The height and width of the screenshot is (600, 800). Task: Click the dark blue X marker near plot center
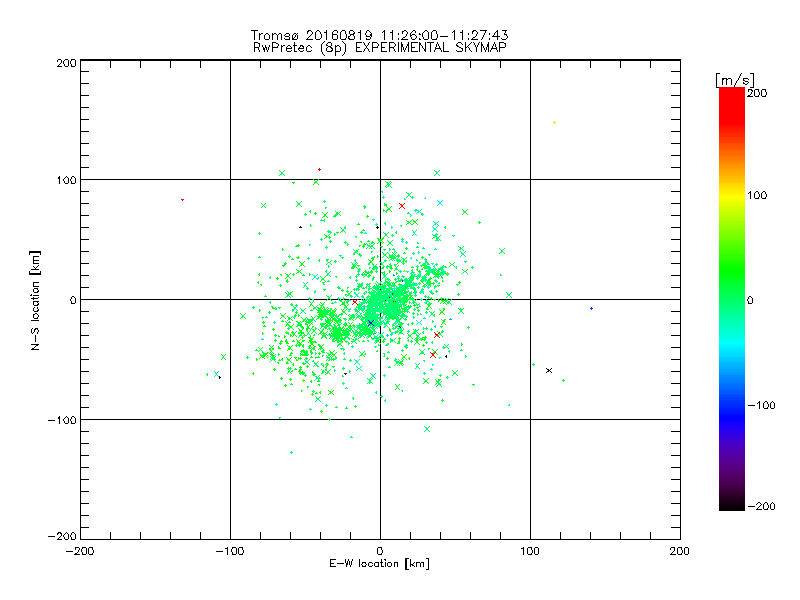pyautogui.click(x=371, y=323)
